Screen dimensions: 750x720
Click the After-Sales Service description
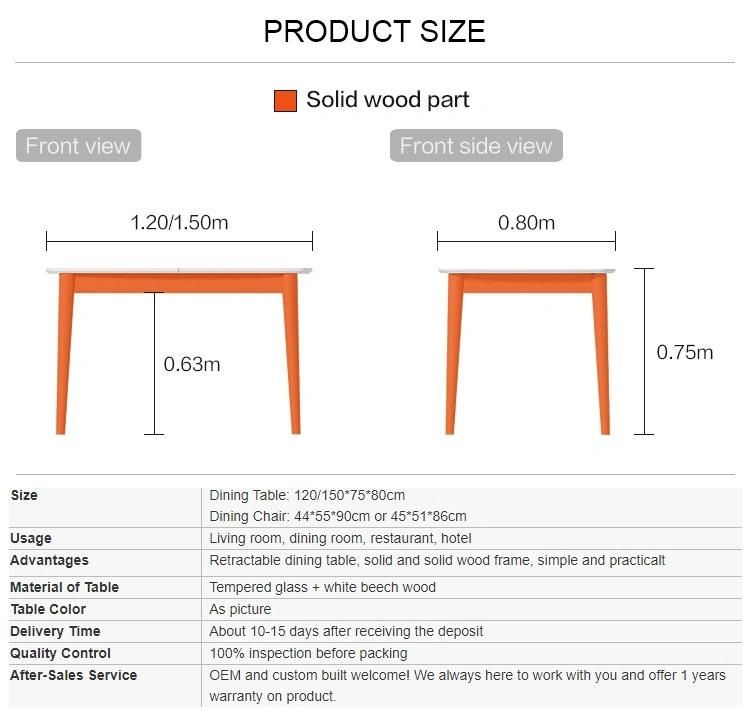pos(467,686)
